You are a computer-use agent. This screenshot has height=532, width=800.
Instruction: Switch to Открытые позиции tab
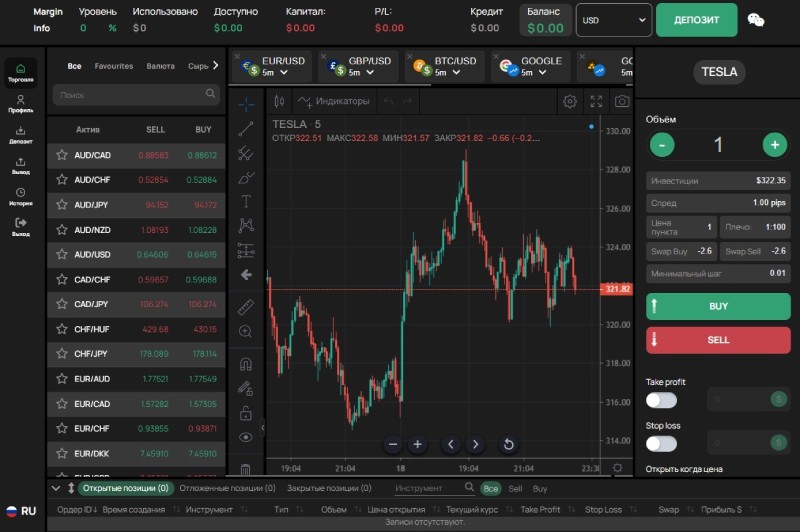pos(126,488)
